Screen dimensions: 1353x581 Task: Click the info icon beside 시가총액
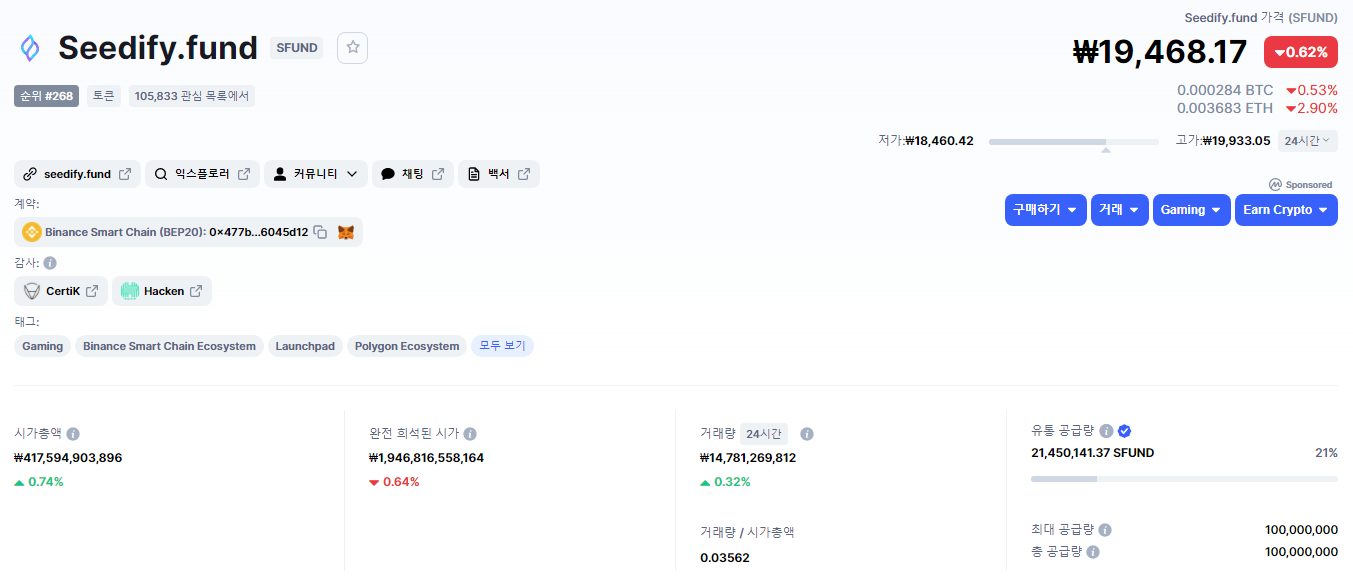(x=73, y=434)
